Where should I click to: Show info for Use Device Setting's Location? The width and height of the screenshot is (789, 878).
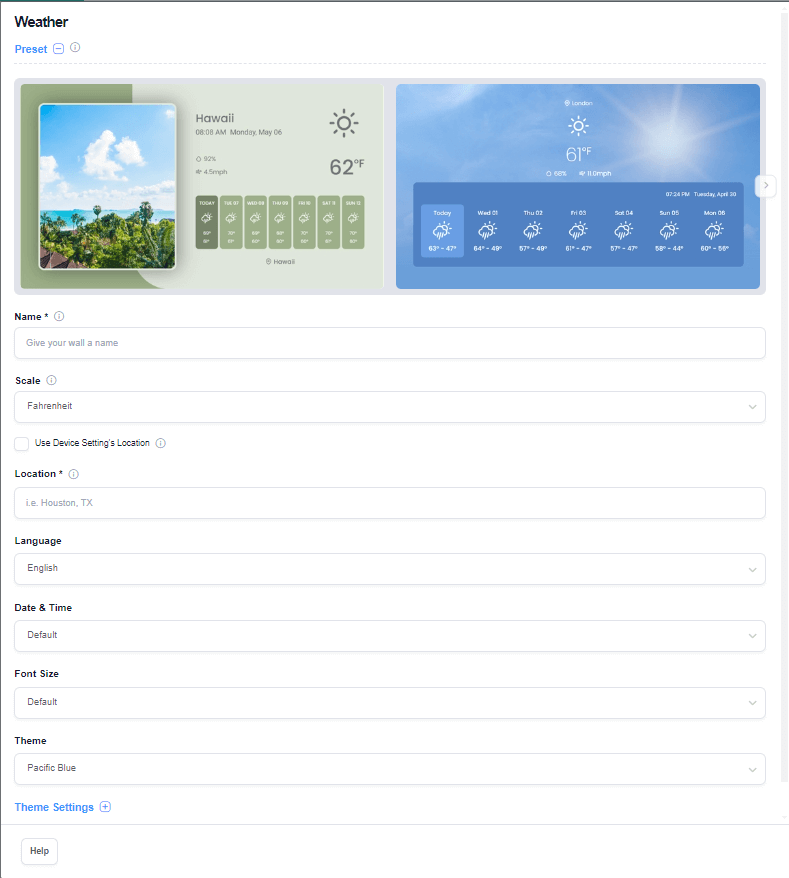pos(161,443)
